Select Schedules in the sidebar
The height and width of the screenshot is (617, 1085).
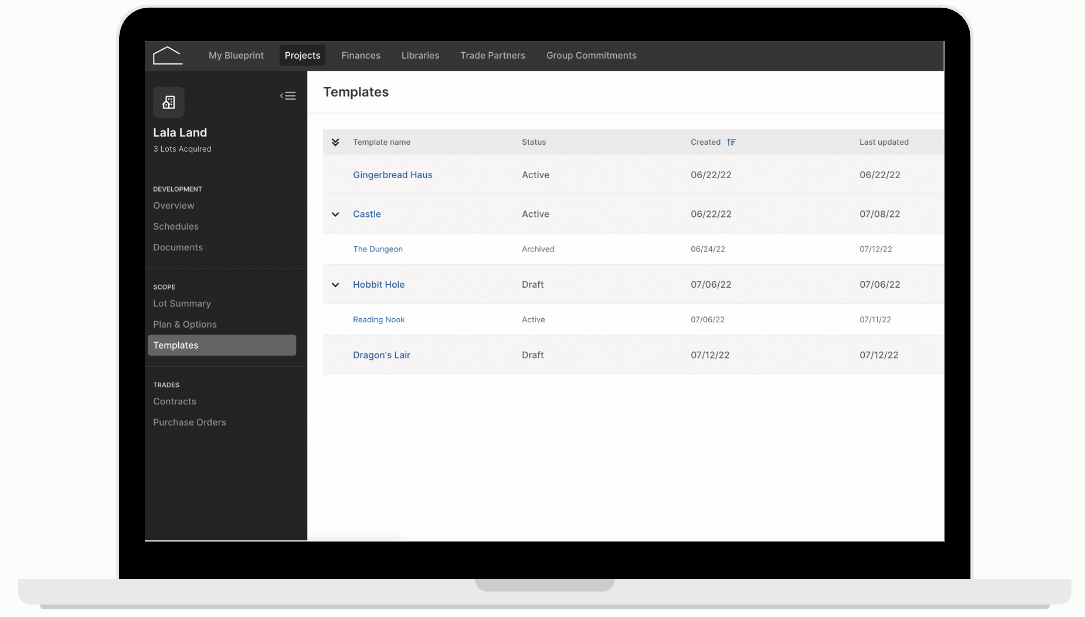click(176, 226)
